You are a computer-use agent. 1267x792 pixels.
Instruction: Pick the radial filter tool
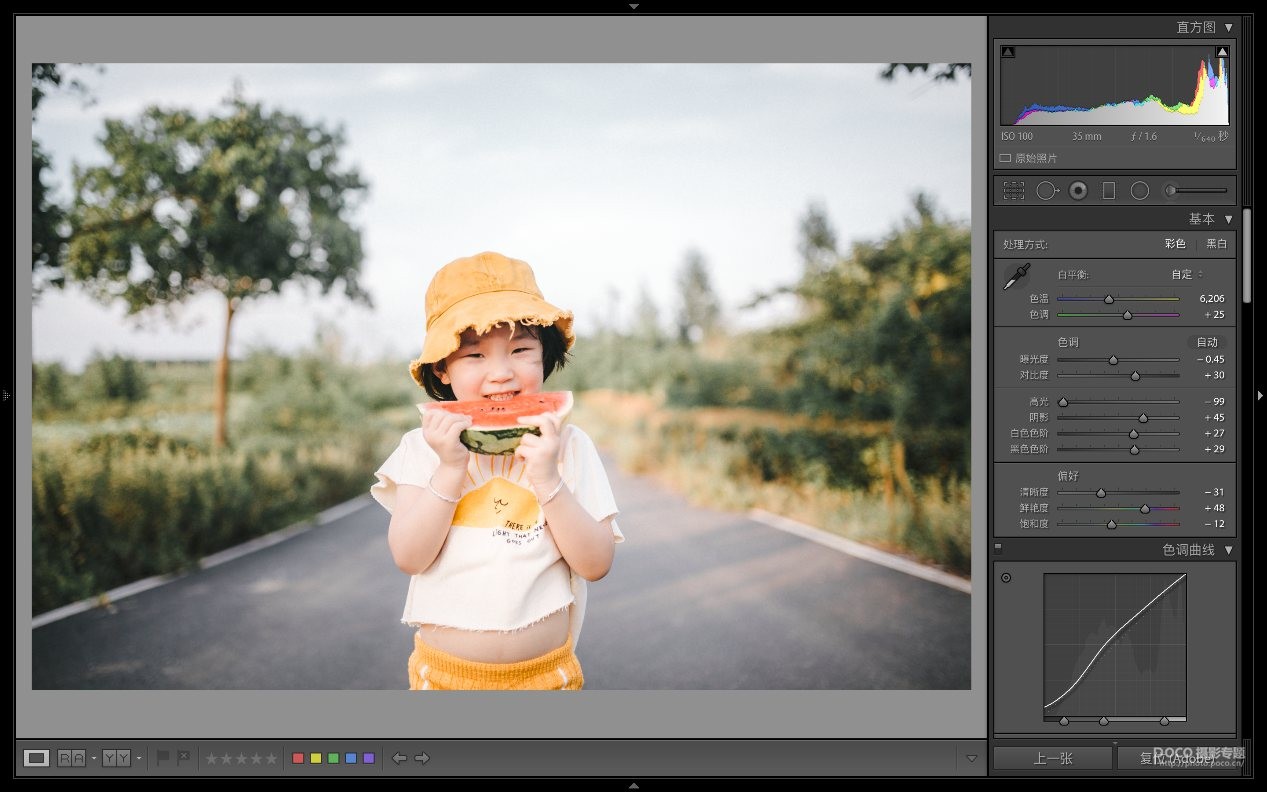pos(1139,190)
